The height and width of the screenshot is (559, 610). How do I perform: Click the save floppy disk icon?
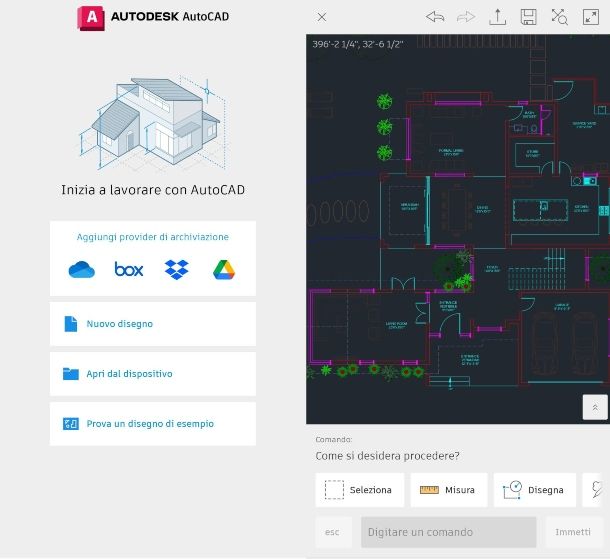pyautogui.click(x=528, y=17)
